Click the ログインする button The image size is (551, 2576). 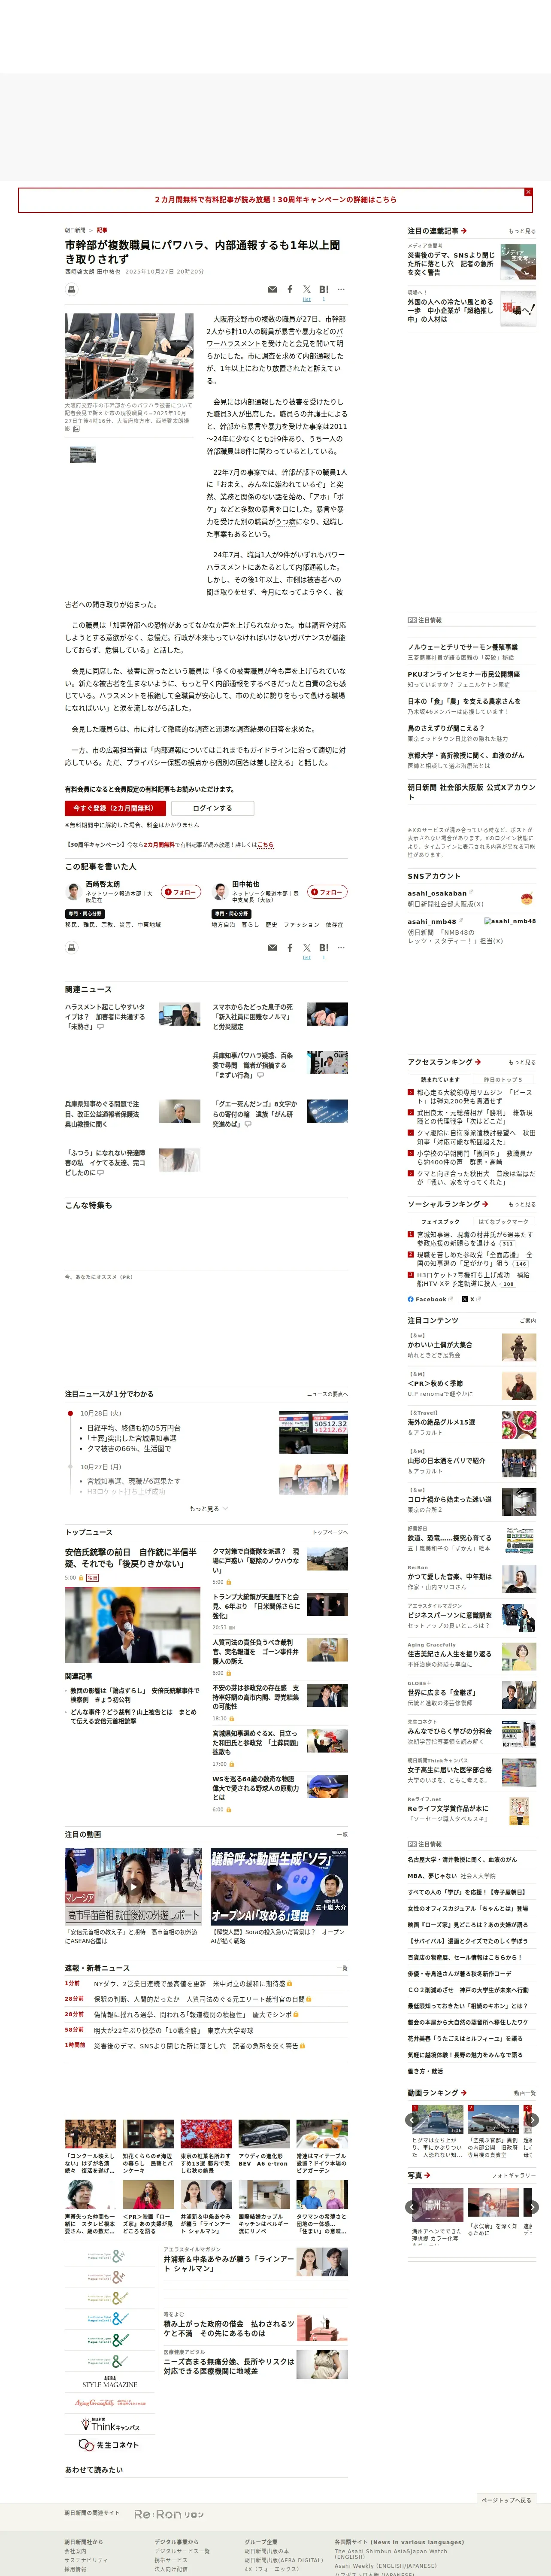[x=212, y=808]
